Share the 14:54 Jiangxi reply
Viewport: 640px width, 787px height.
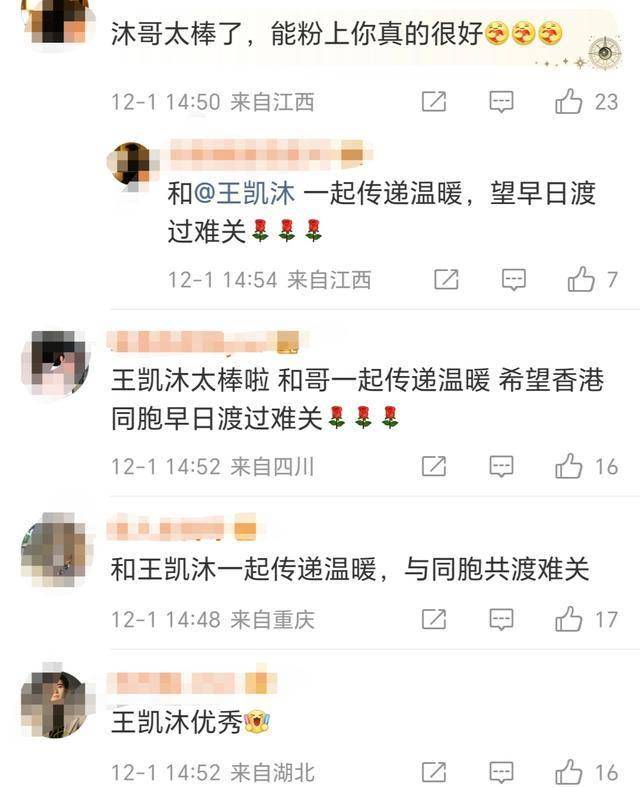click(446, 280)
